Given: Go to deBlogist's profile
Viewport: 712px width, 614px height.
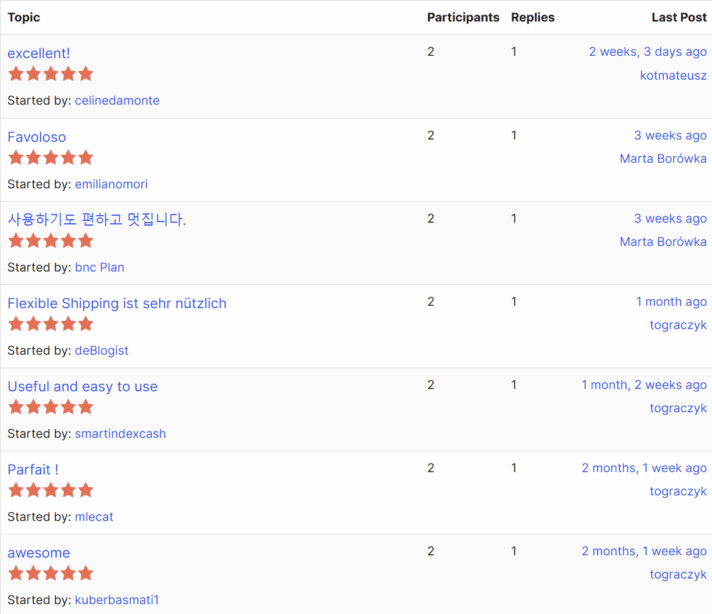Looking at the screenshot, I should tap(101, 350).
